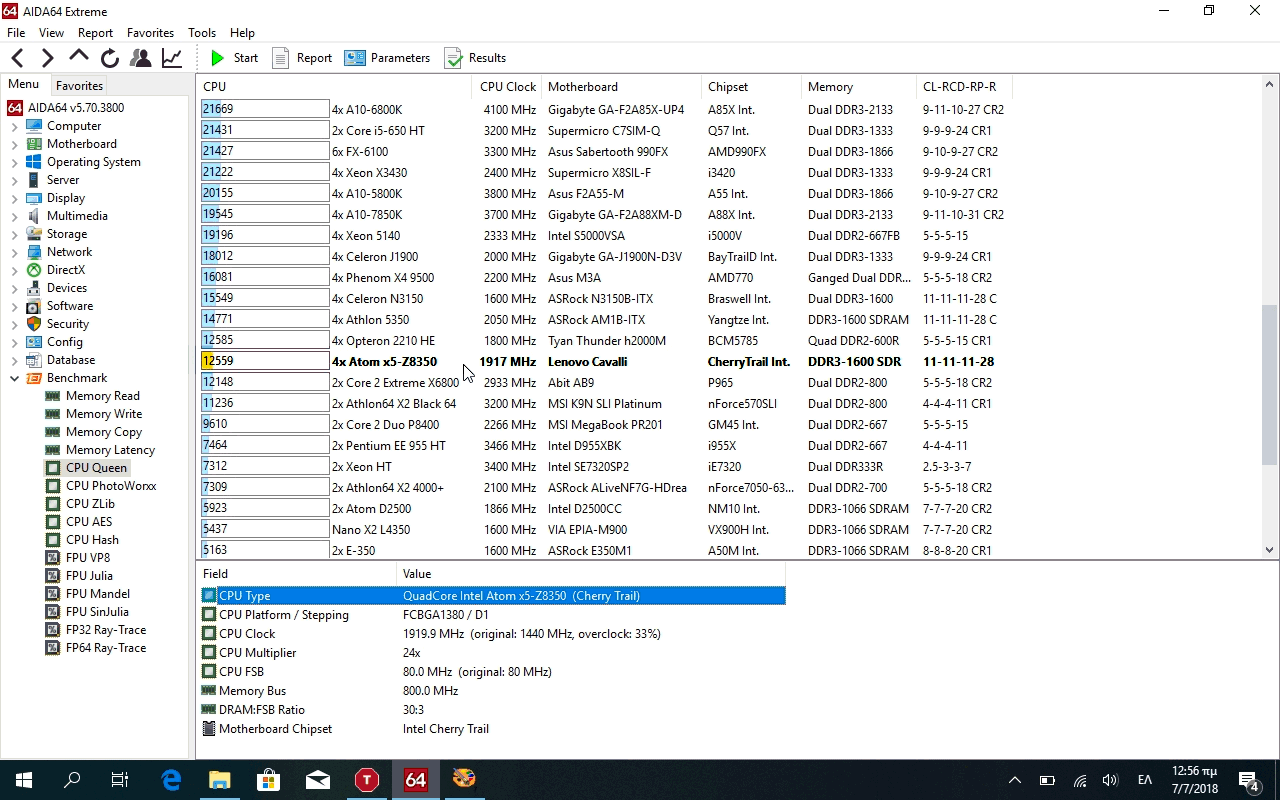Viewport: 1280px width, 800px height.
Task: Select the FPU VP8 benchmark
Action: pos(88,558)
